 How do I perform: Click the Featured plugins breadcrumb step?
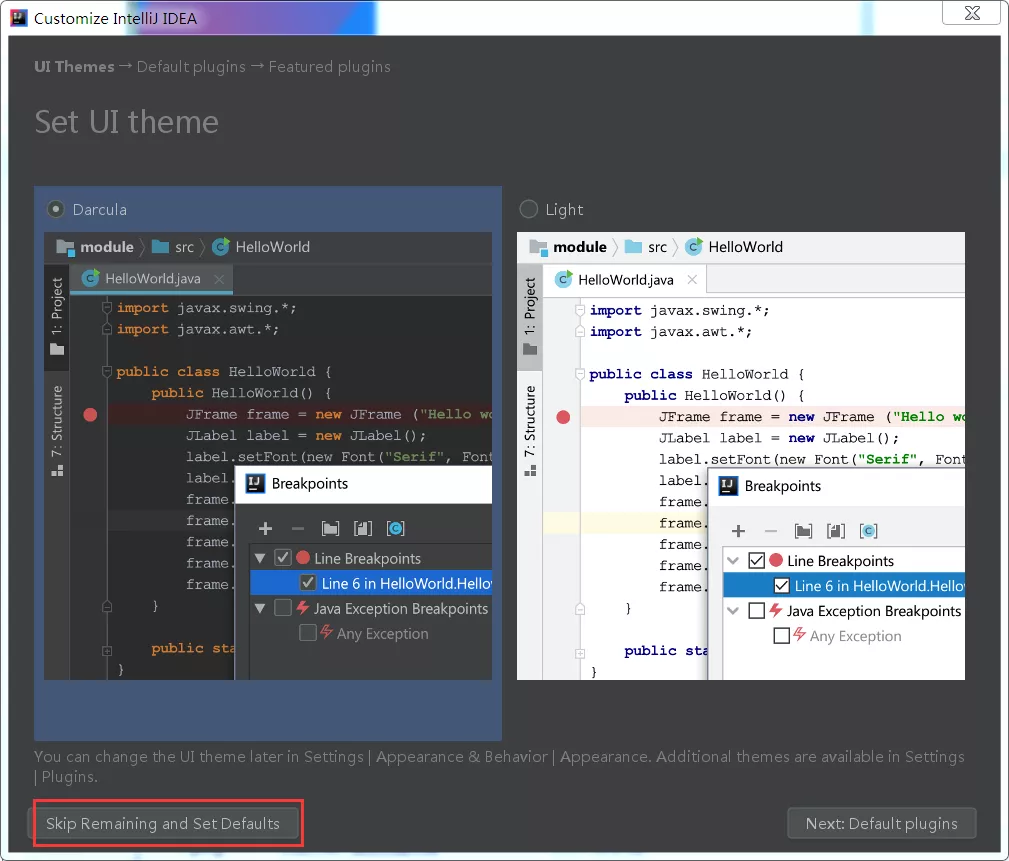(x=329, y=67)
